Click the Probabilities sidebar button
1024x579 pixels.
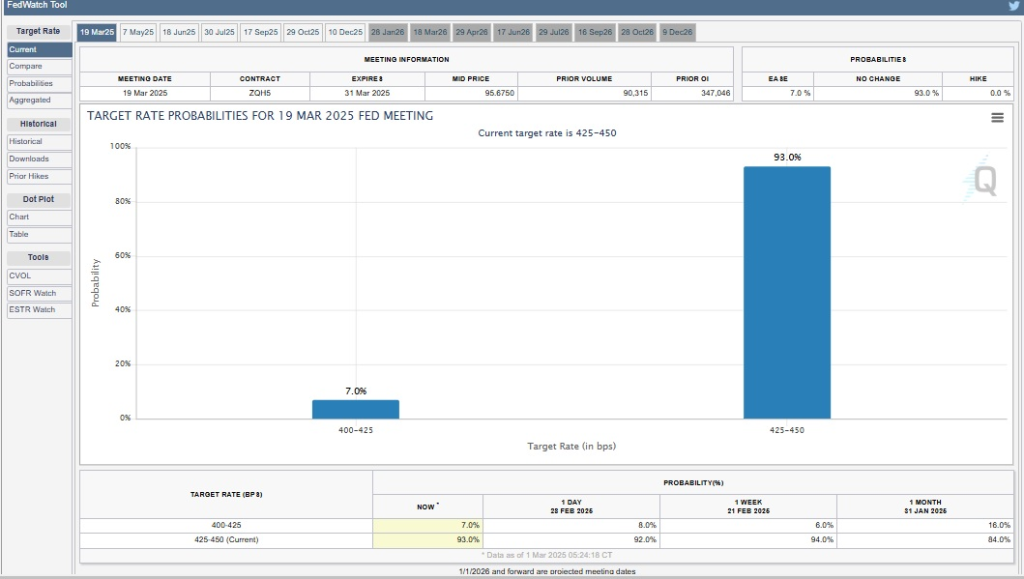pos(38,83)
